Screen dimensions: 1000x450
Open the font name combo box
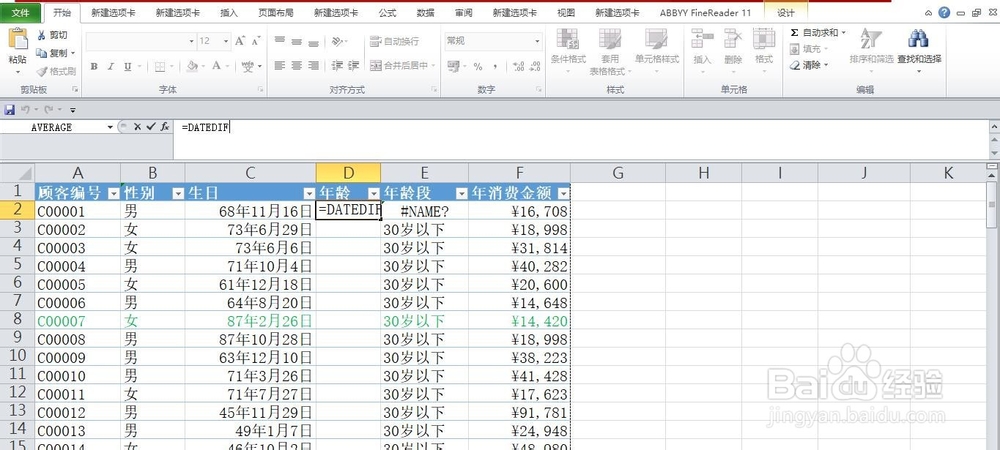141,41
